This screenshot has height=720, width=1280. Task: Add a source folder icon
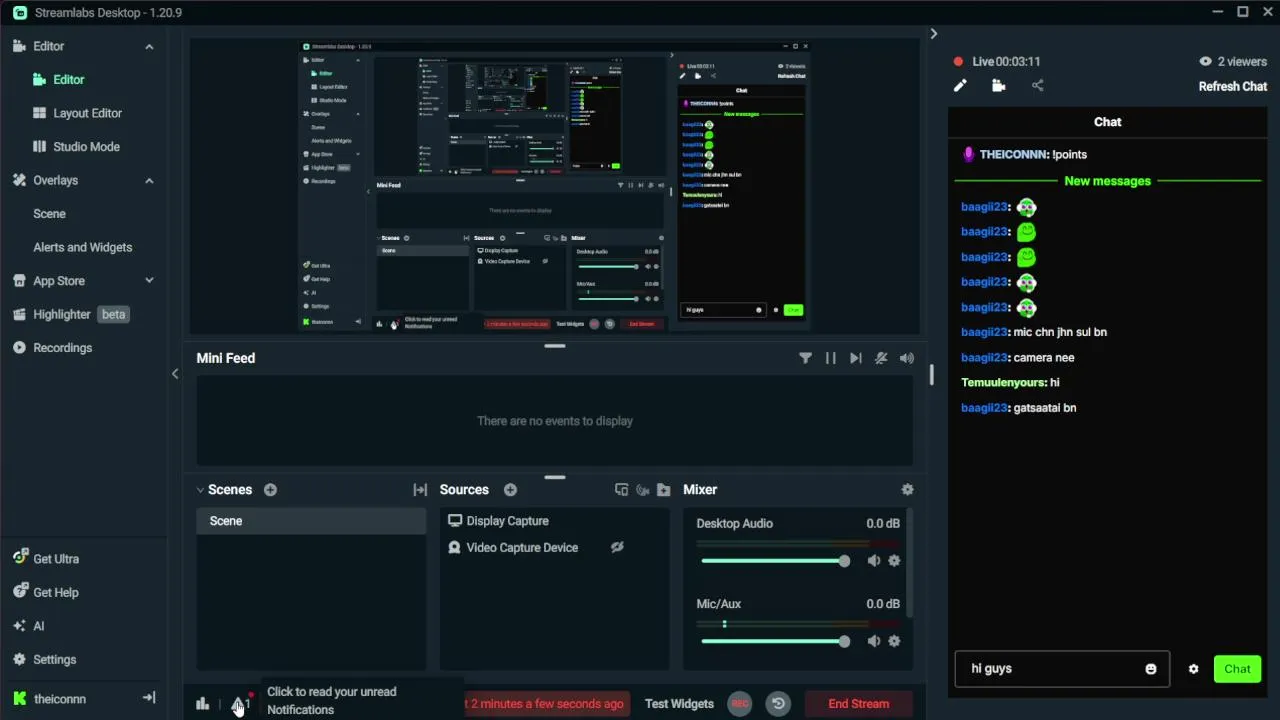click(663, 490)
